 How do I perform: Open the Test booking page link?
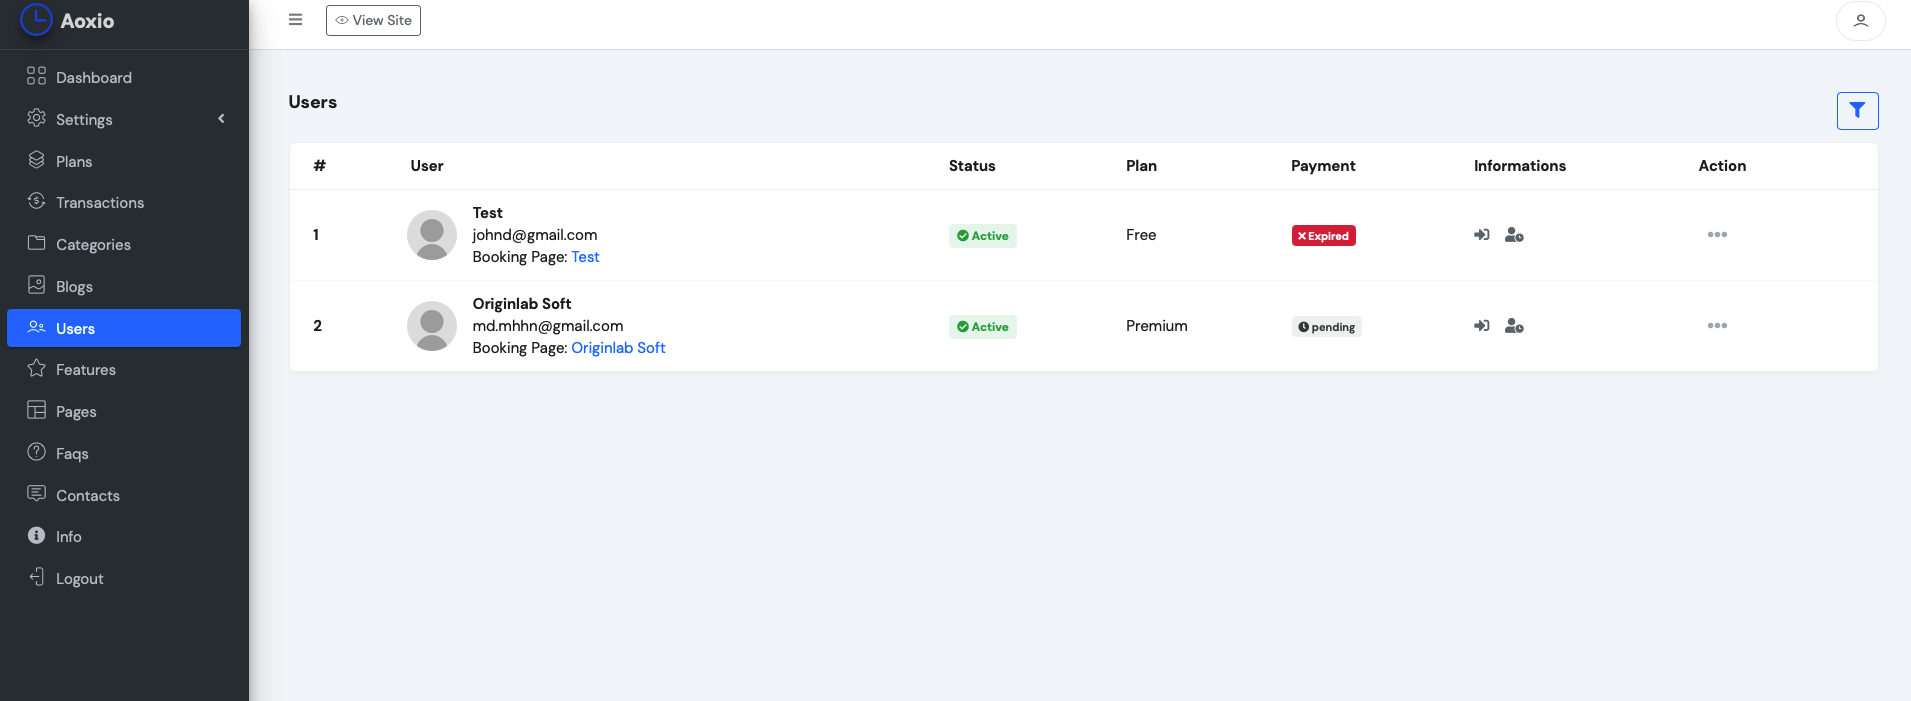click(585, 257)
